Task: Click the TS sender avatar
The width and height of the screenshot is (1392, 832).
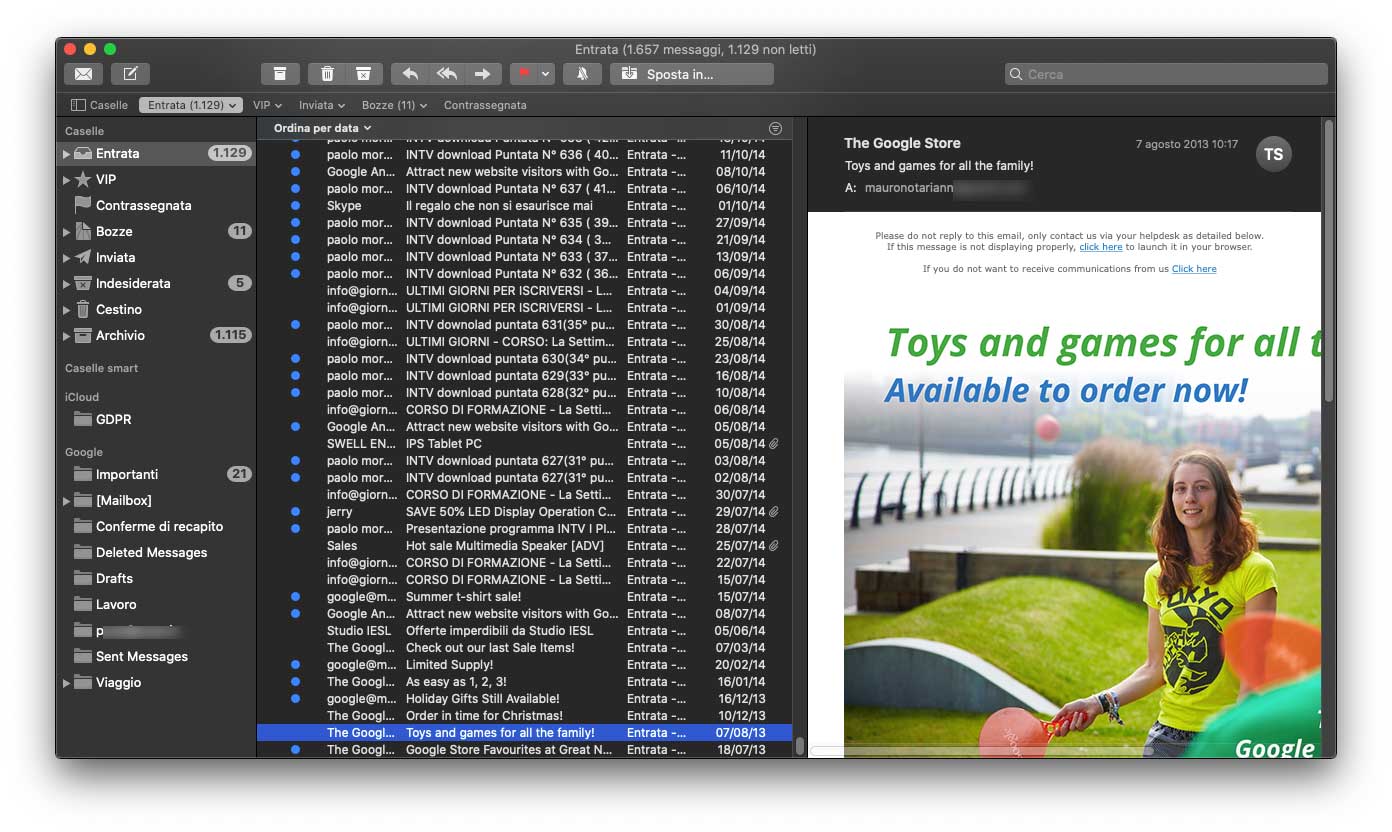Action: tap(1273, 154)
